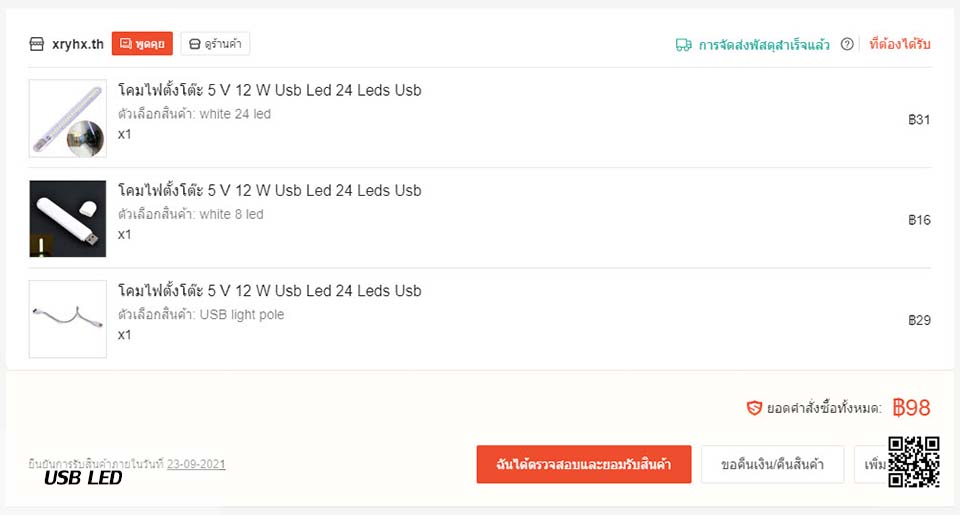This screenshot has height=515, width=960.
Task: Confirm order received with the orange button
Action: pyautogui.click(x=584, y=464)
